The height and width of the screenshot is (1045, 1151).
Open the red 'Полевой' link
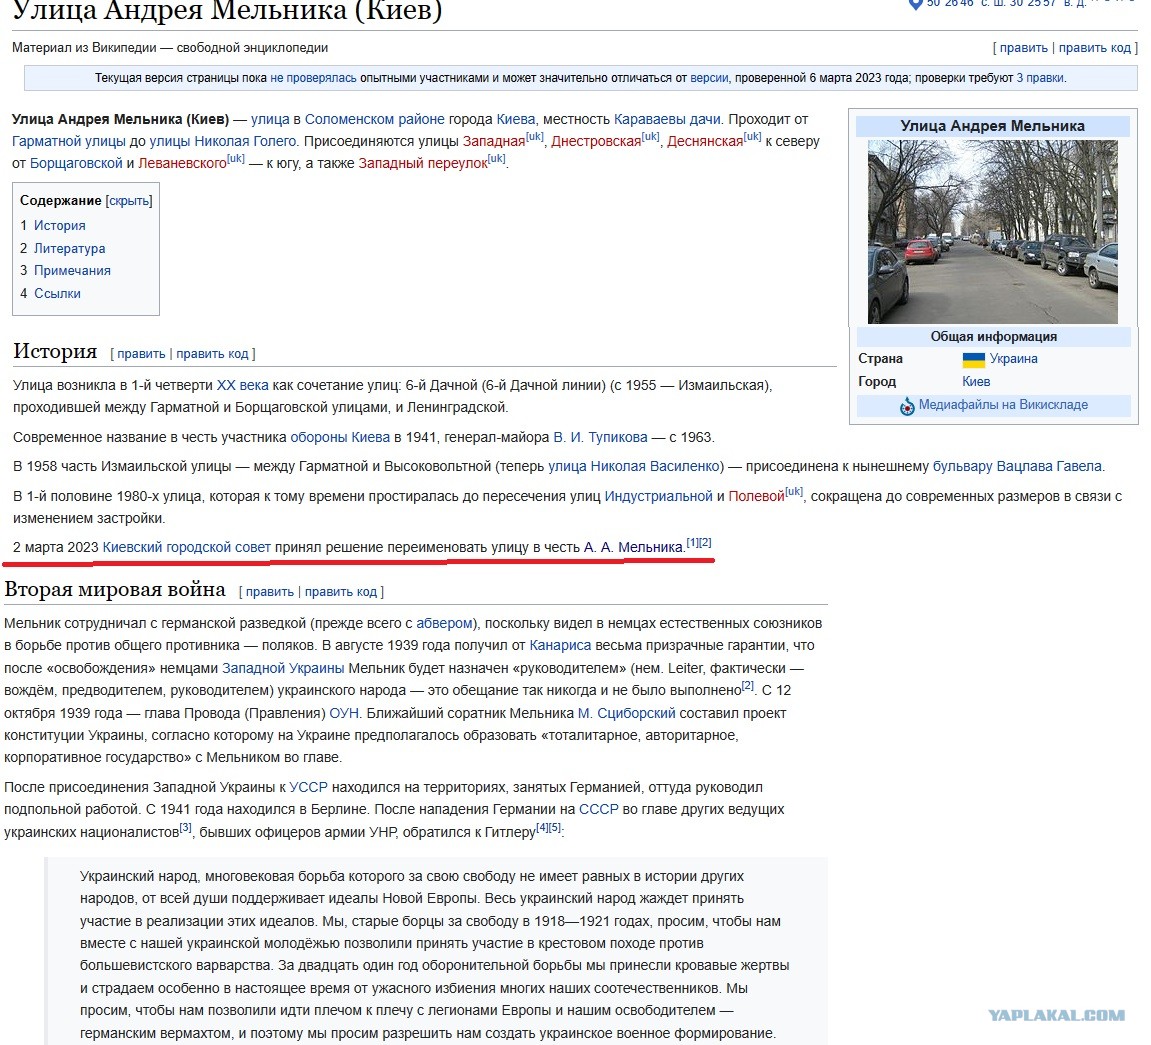click(756, 497)
